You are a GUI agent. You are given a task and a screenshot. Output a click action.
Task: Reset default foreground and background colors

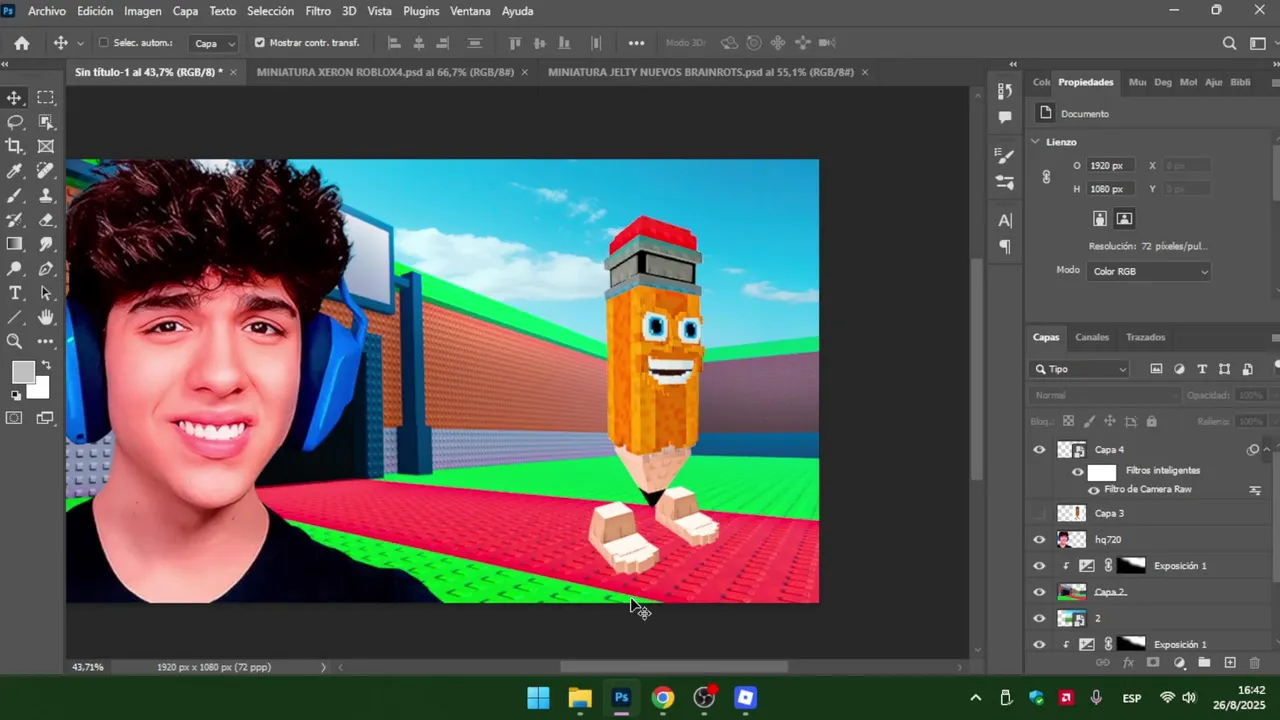15,395
